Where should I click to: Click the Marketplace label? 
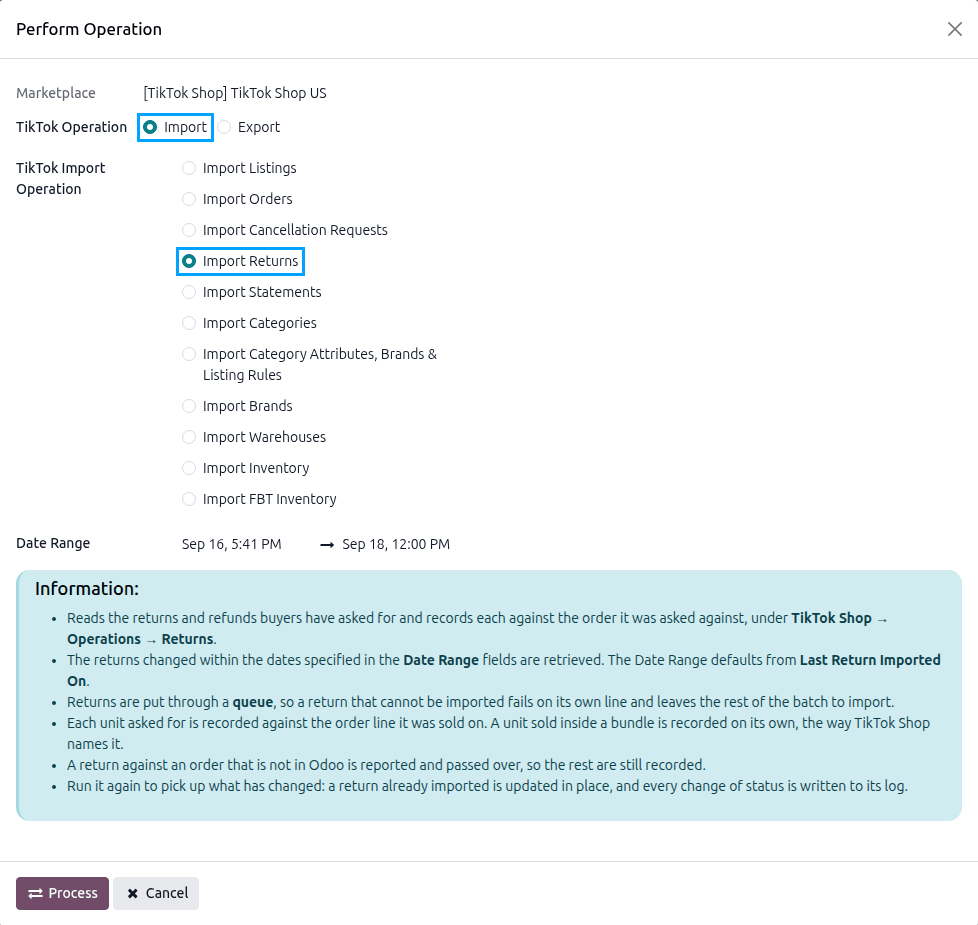coord(56,93)
